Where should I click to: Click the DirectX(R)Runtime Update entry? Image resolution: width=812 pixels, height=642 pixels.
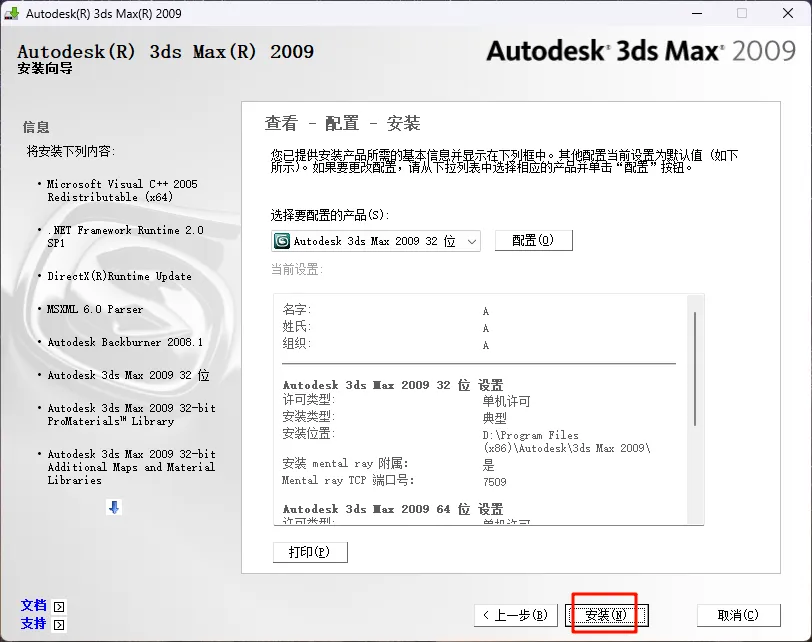120,276
